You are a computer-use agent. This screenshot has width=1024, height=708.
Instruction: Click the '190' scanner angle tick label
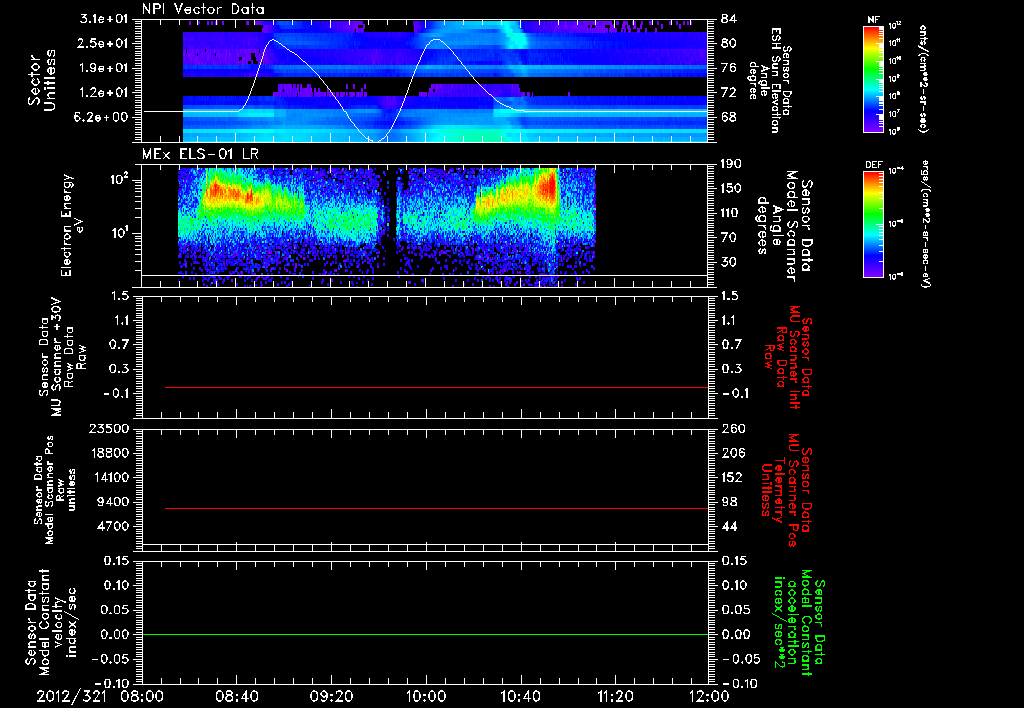(731, 164)
